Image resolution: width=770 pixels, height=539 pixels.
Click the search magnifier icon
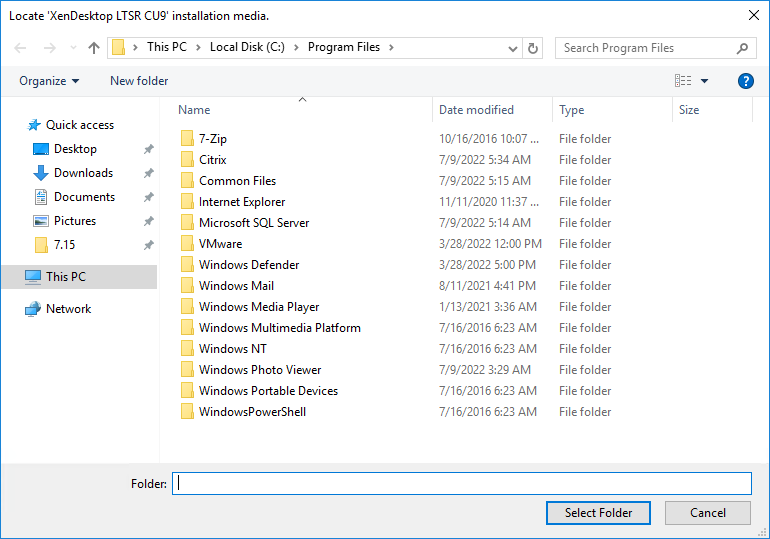click(742, 48)
